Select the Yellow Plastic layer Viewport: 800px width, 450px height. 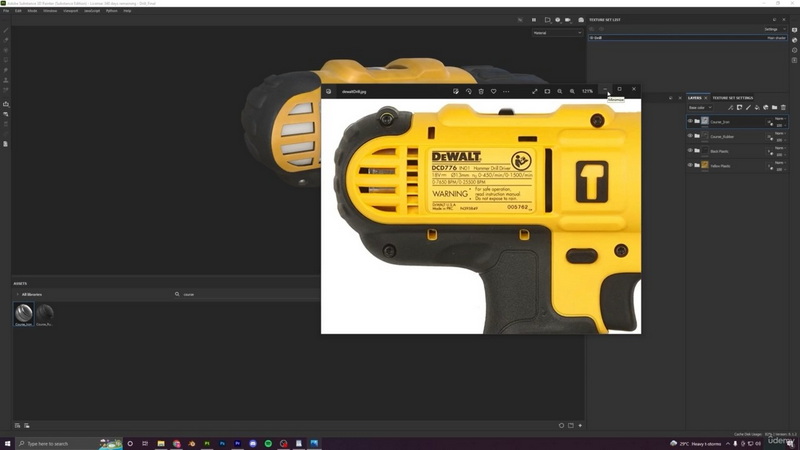pos(737,165)
